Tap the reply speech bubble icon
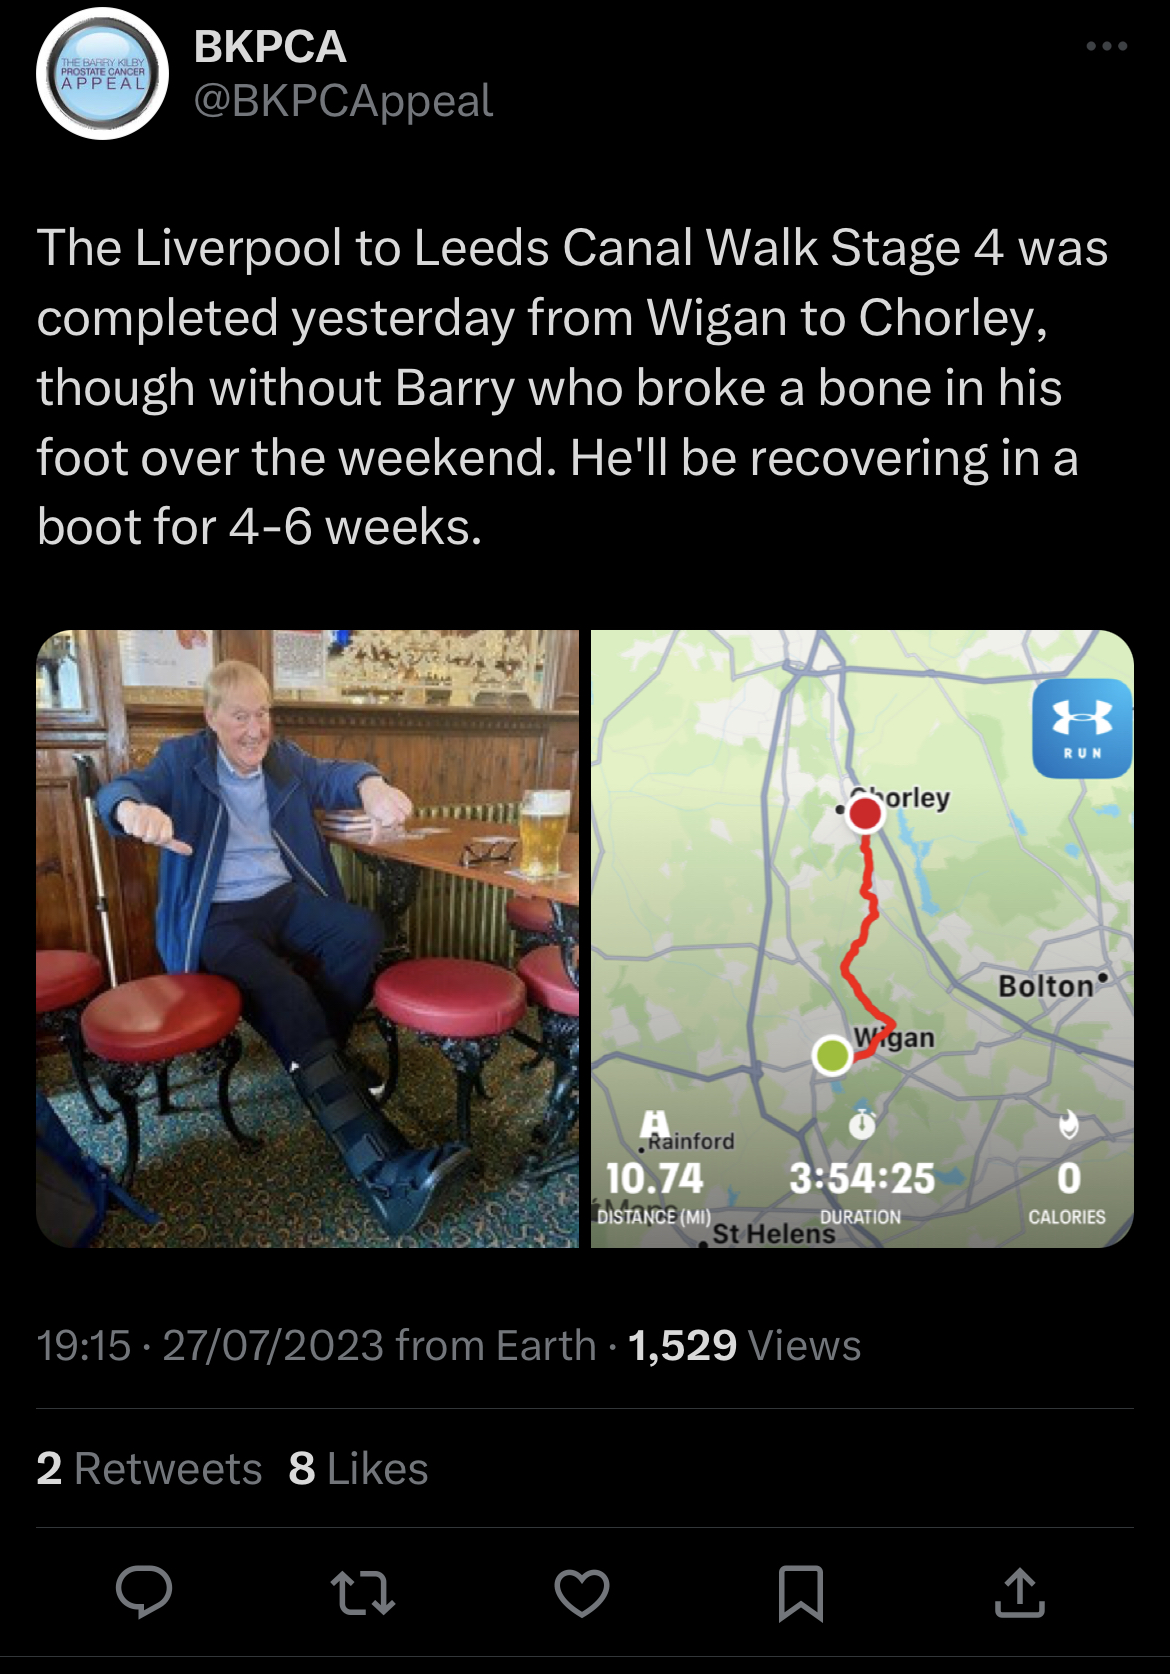 [144, 1591]
